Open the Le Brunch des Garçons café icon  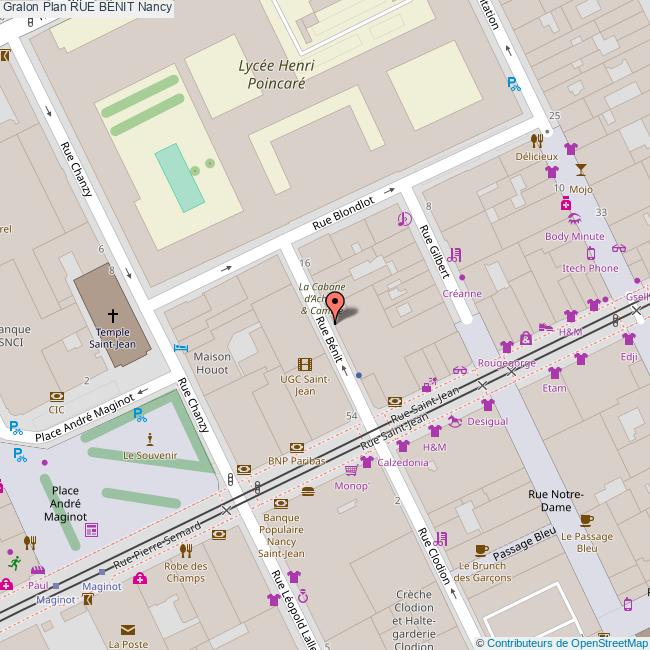click(x=481, y=550)
